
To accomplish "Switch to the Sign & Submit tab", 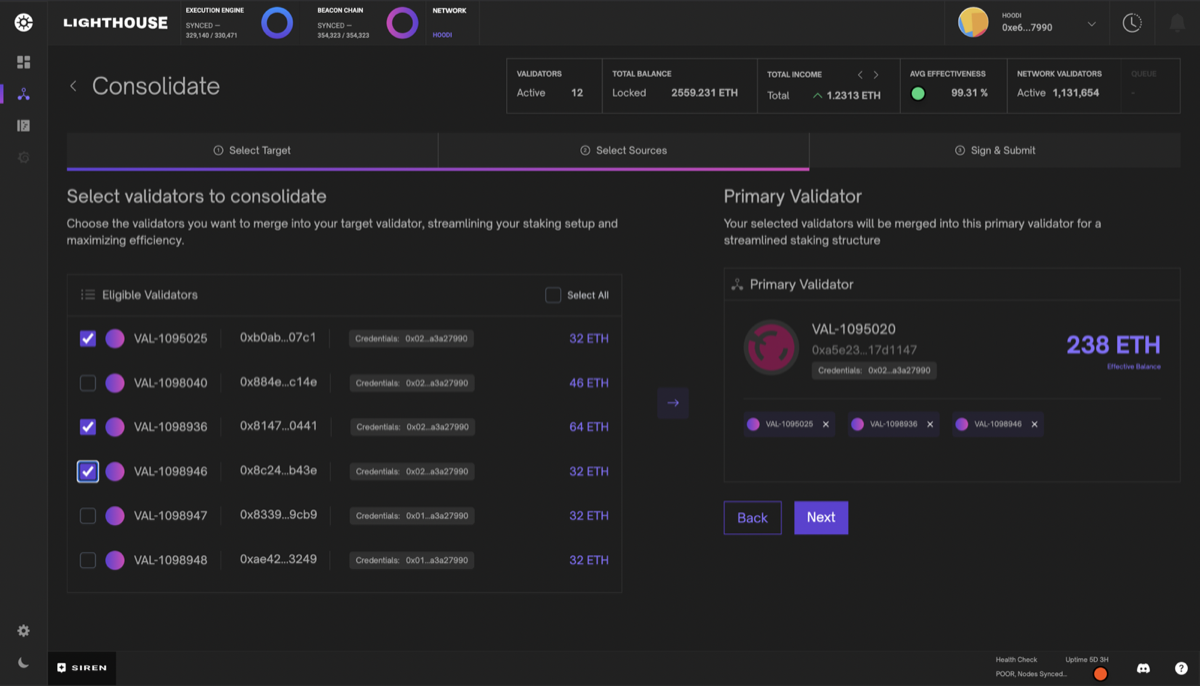I will click(x=995, y=150).
